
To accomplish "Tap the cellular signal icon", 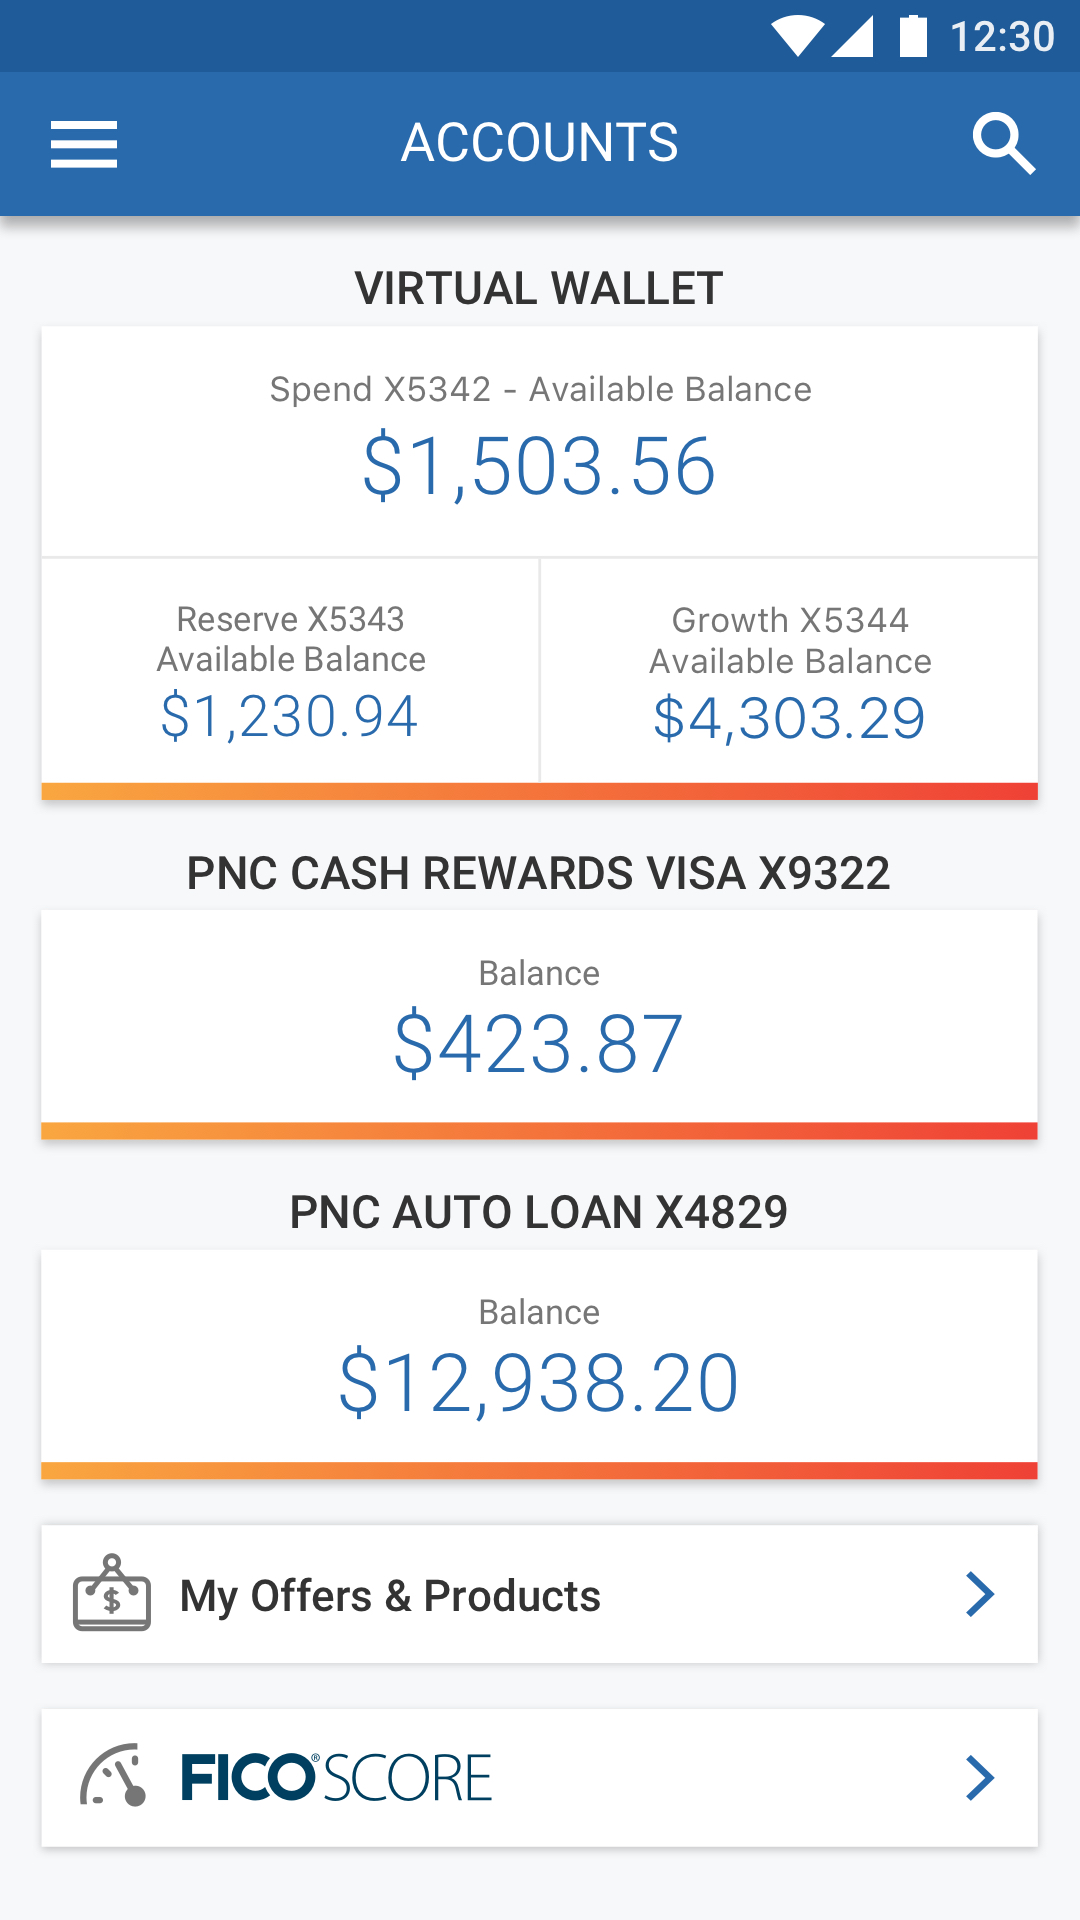I will click(853, 36).
